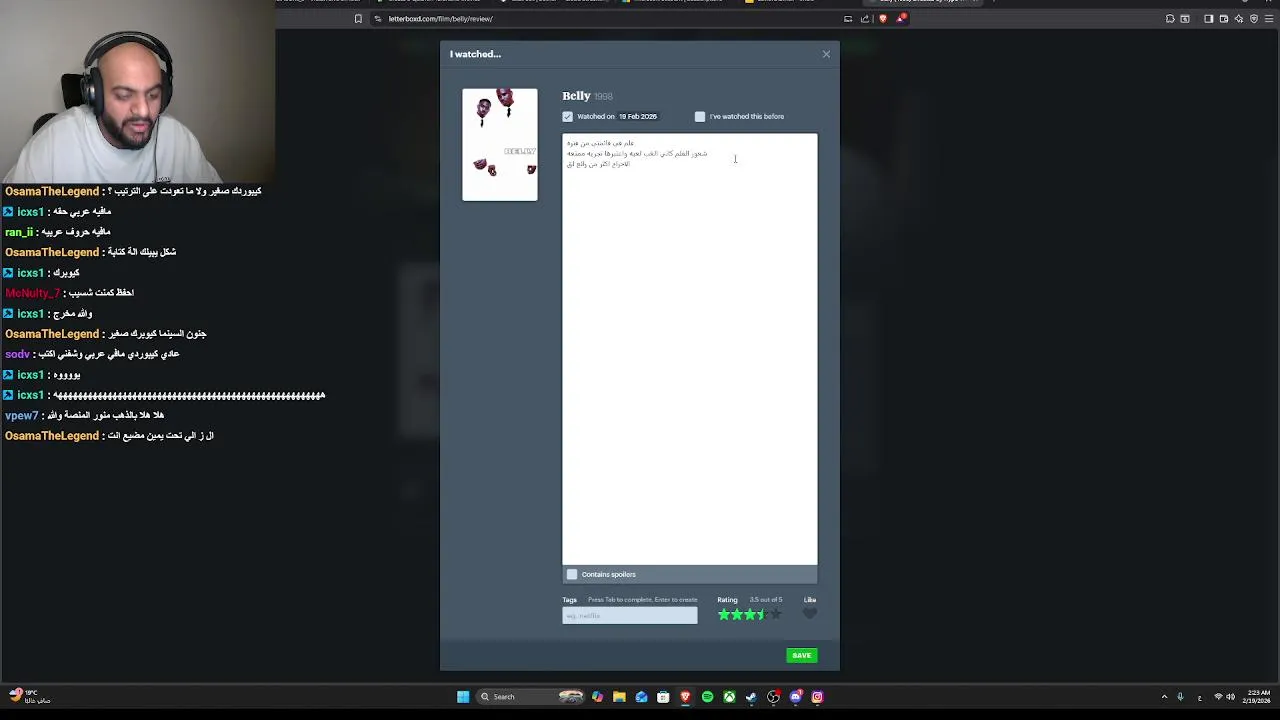Screen dimensions: 1280x720
Task: Click ran_ii username in chat
Action: coord(19,232)
